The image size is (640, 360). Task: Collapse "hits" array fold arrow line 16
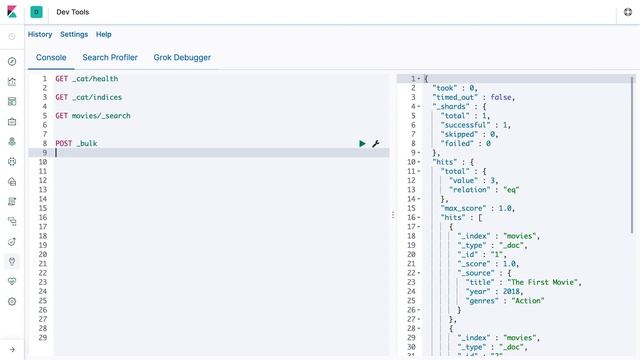(419, 218)
